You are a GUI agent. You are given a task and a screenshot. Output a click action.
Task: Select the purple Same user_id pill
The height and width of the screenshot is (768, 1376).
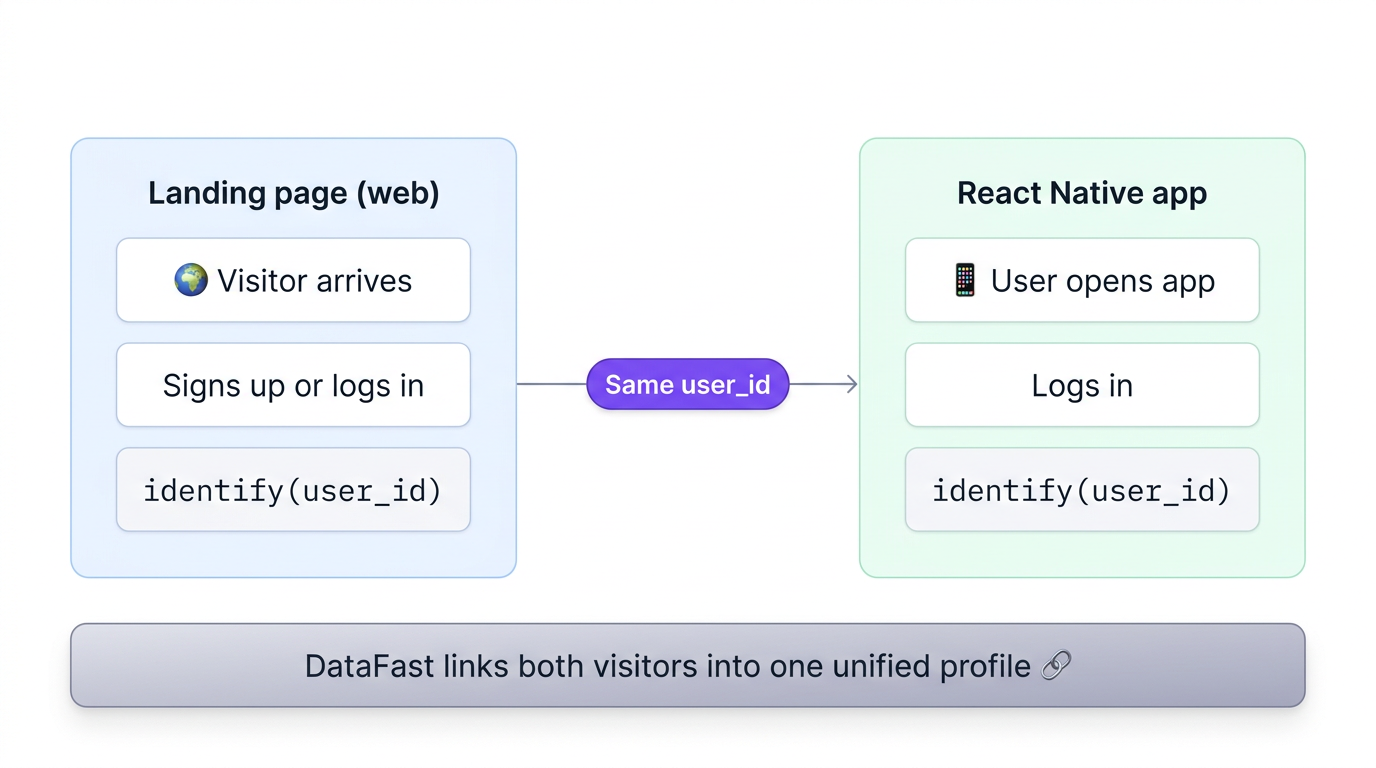687,384
